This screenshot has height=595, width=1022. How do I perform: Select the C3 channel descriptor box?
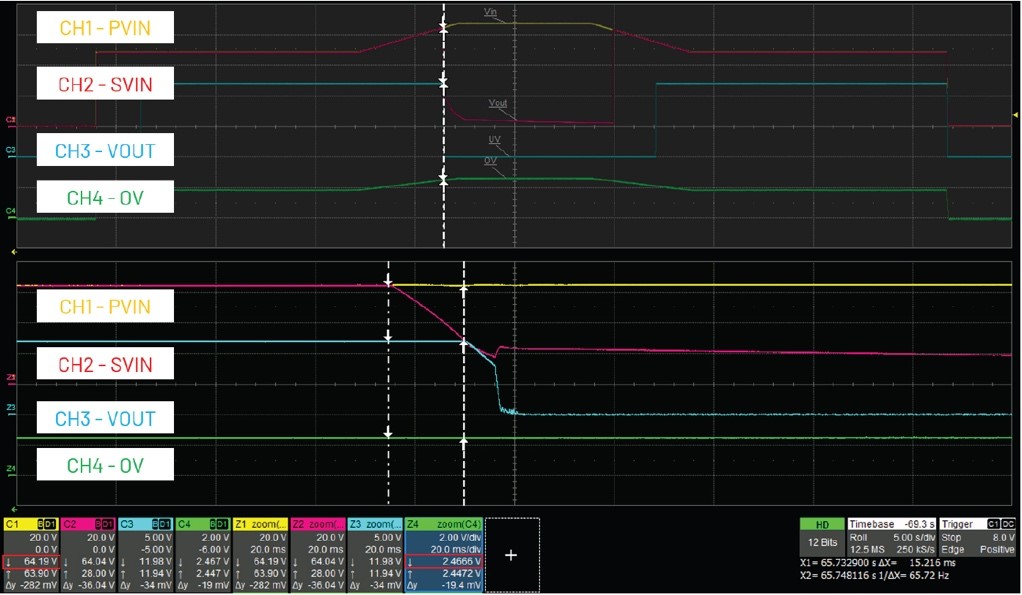[145, 555]
